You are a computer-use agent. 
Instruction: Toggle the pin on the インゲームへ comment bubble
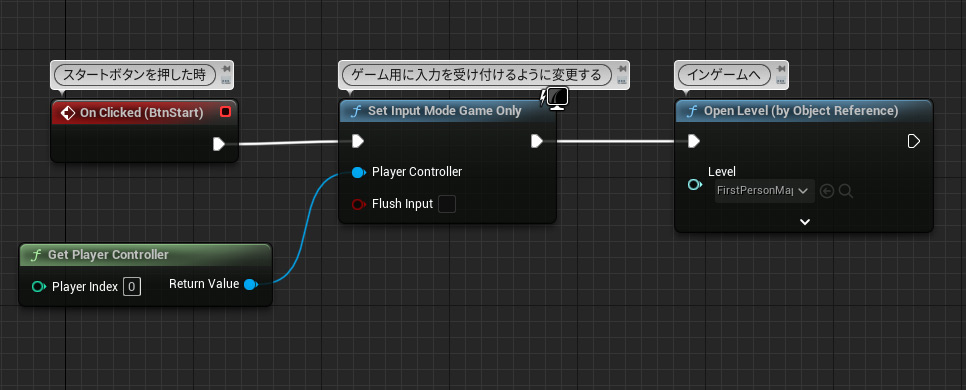(781, 69)
